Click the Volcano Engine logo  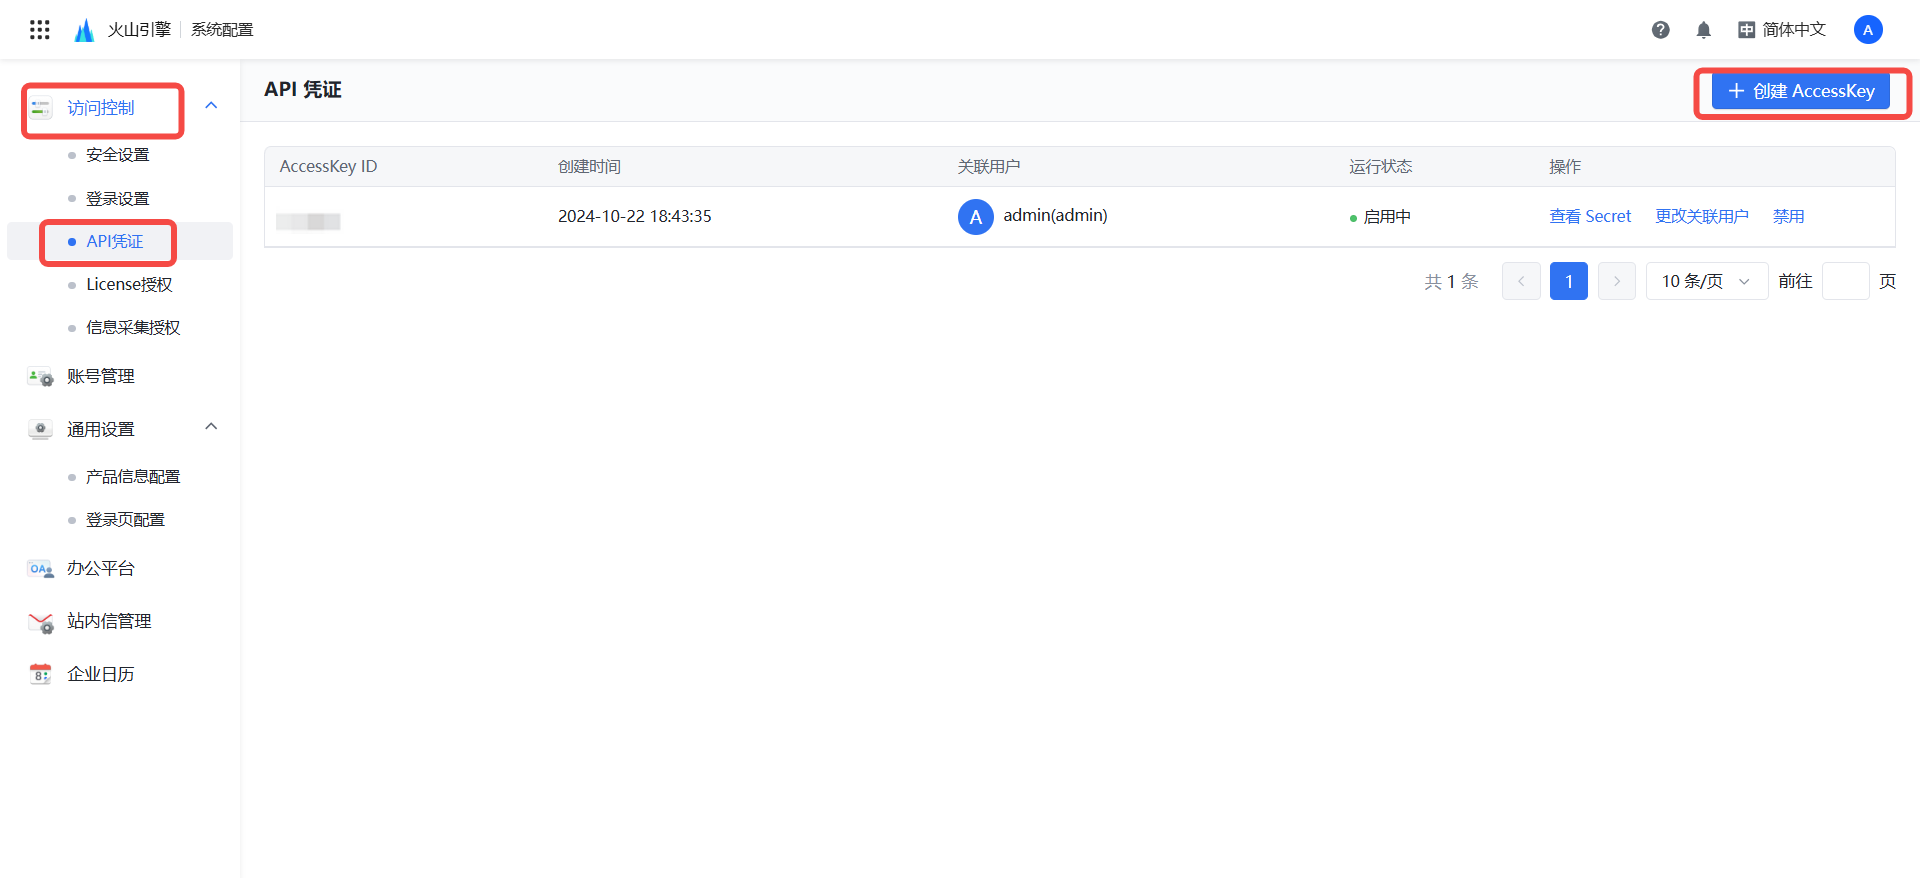[x=85, y=30]
